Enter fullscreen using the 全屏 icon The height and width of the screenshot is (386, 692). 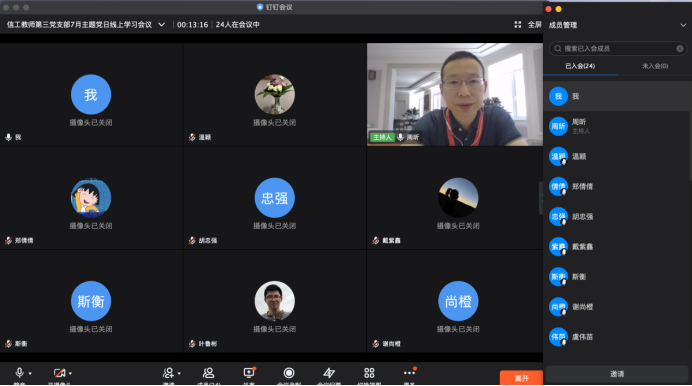point(518,25)
